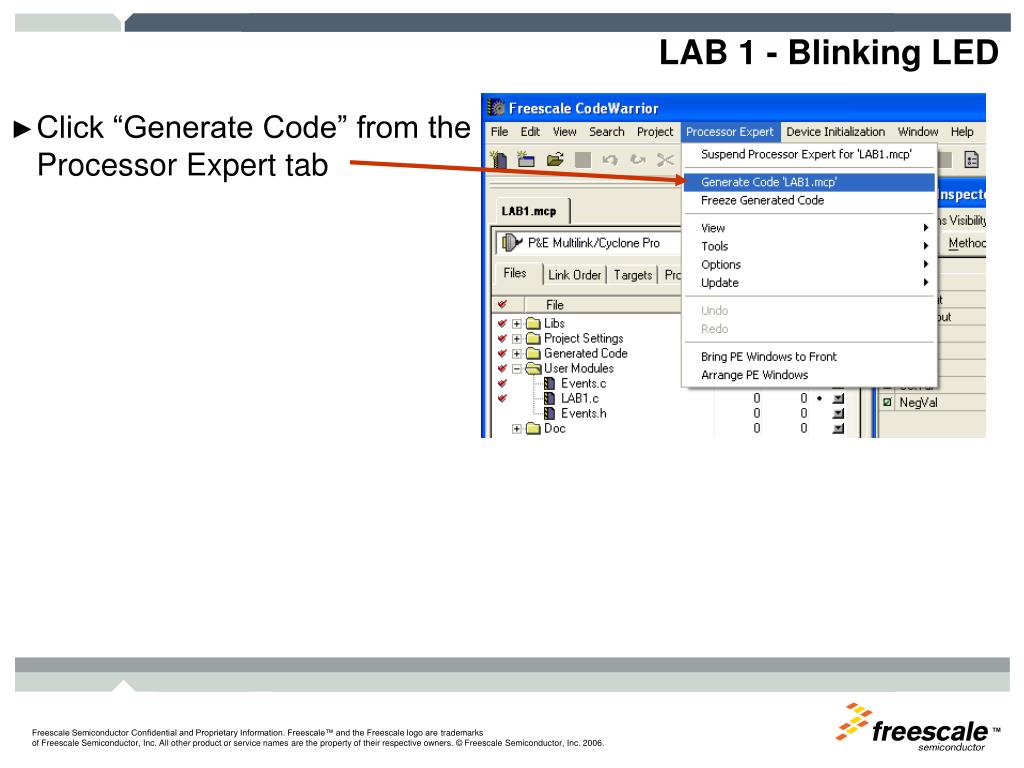Open the File menu
1024x768 pixels.
pyautogui.click(x=500, y=132)
